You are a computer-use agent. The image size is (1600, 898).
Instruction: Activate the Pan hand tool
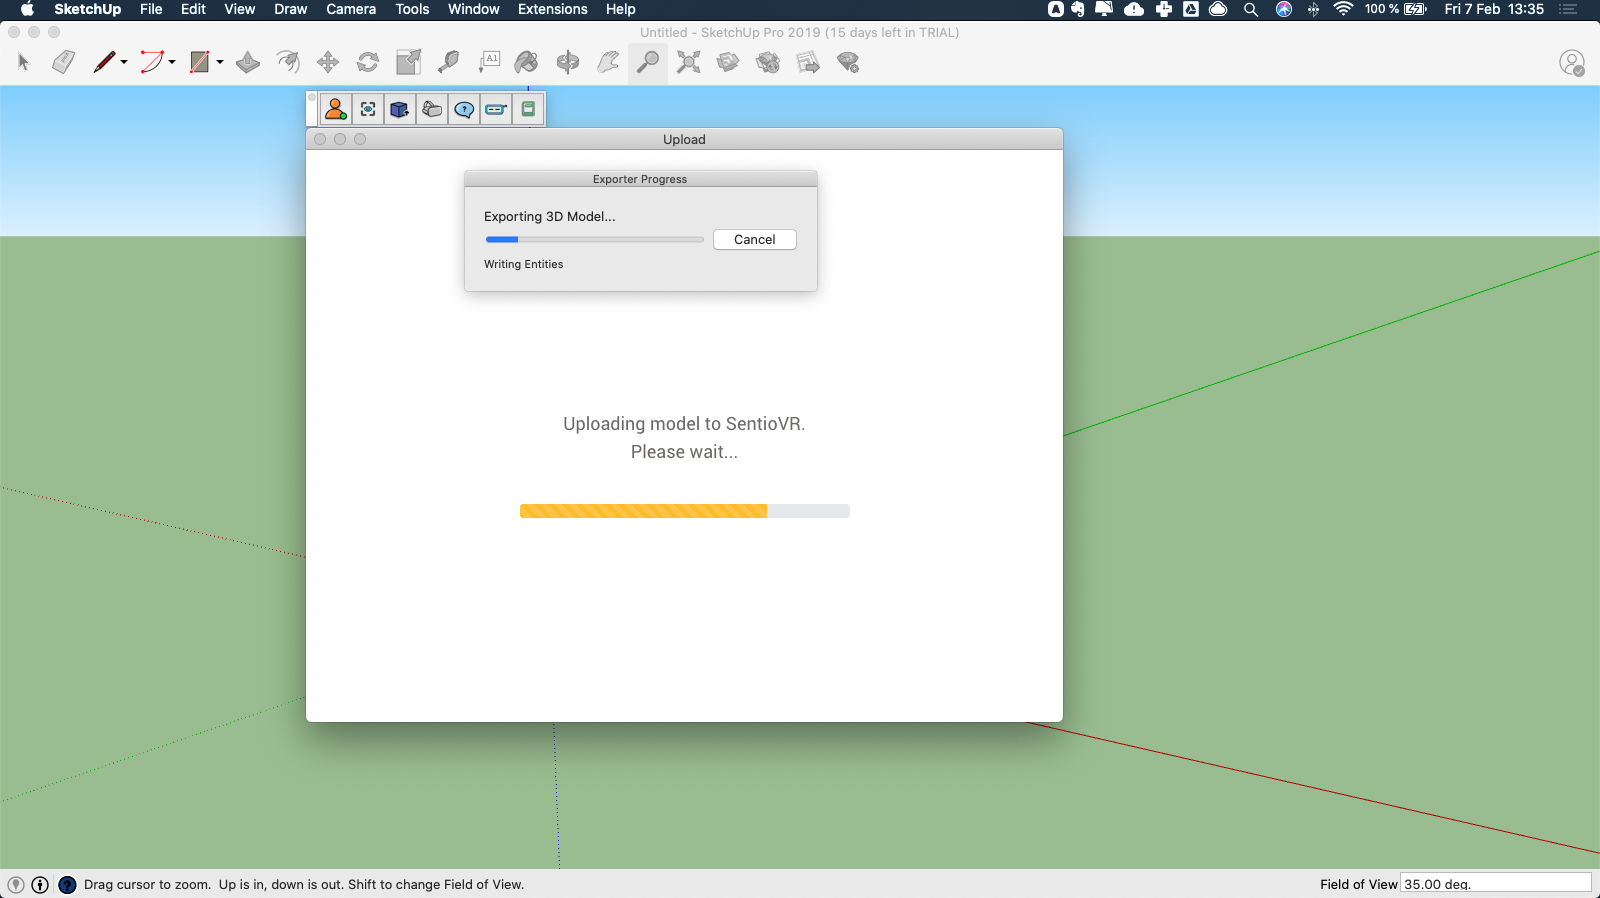[608, 62]
